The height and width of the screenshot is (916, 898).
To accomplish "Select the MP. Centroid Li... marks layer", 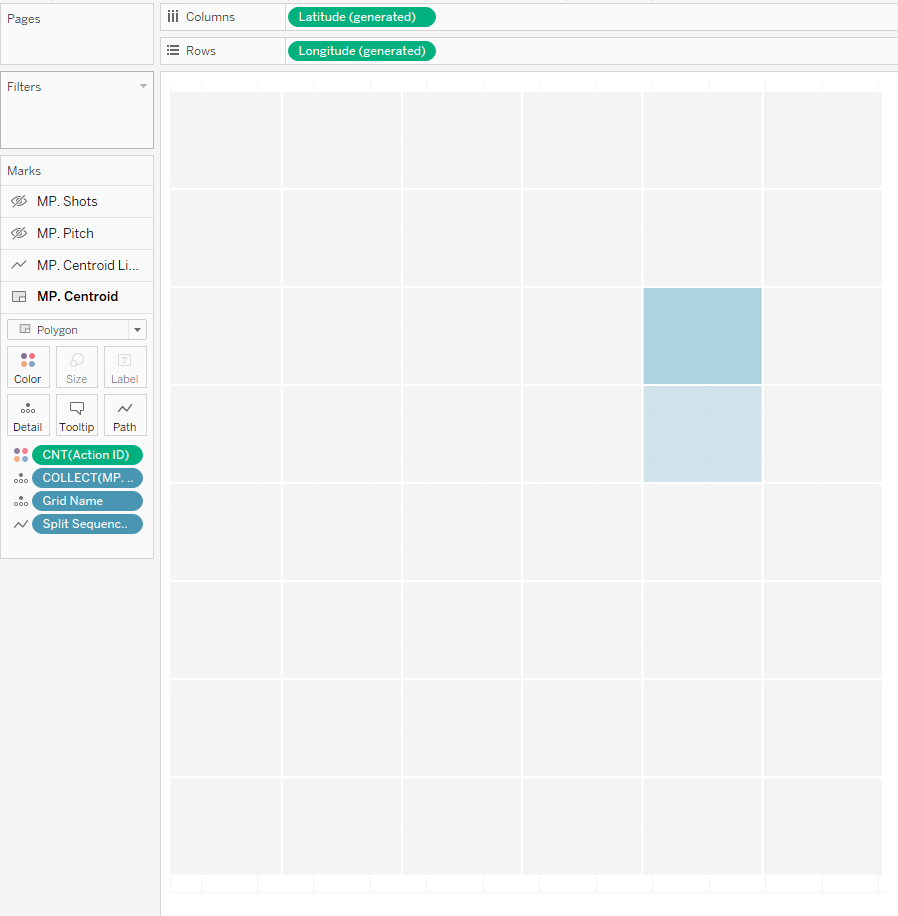I will coord(87,265).
